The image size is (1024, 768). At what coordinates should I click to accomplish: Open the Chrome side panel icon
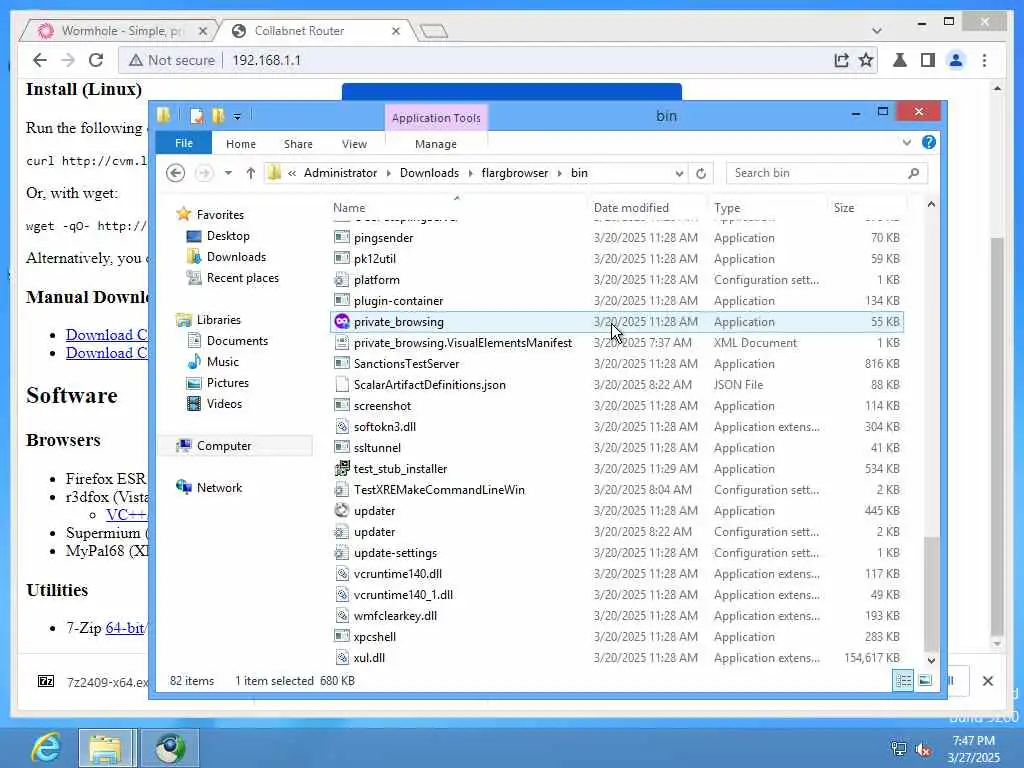(x=927, y=60)
